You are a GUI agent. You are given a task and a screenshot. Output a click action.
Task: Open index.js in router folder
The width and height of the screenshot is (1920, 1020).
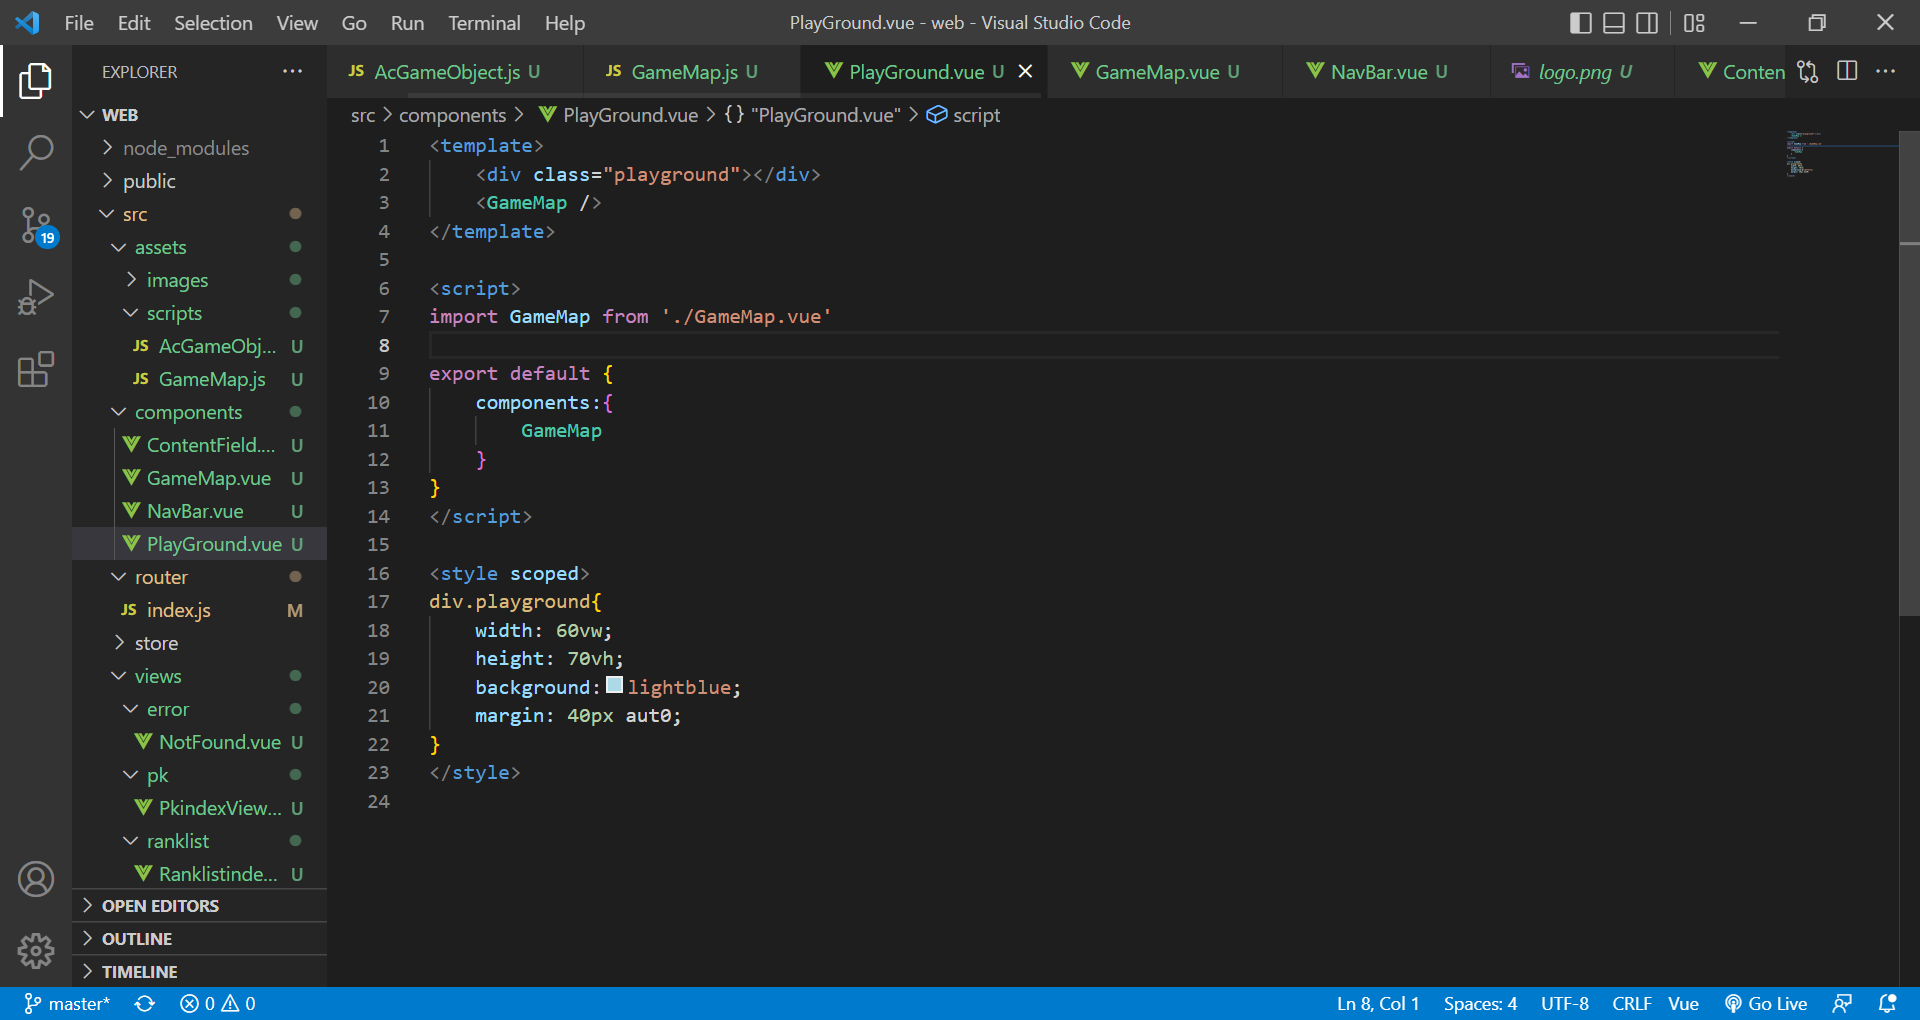coord(199,610)
